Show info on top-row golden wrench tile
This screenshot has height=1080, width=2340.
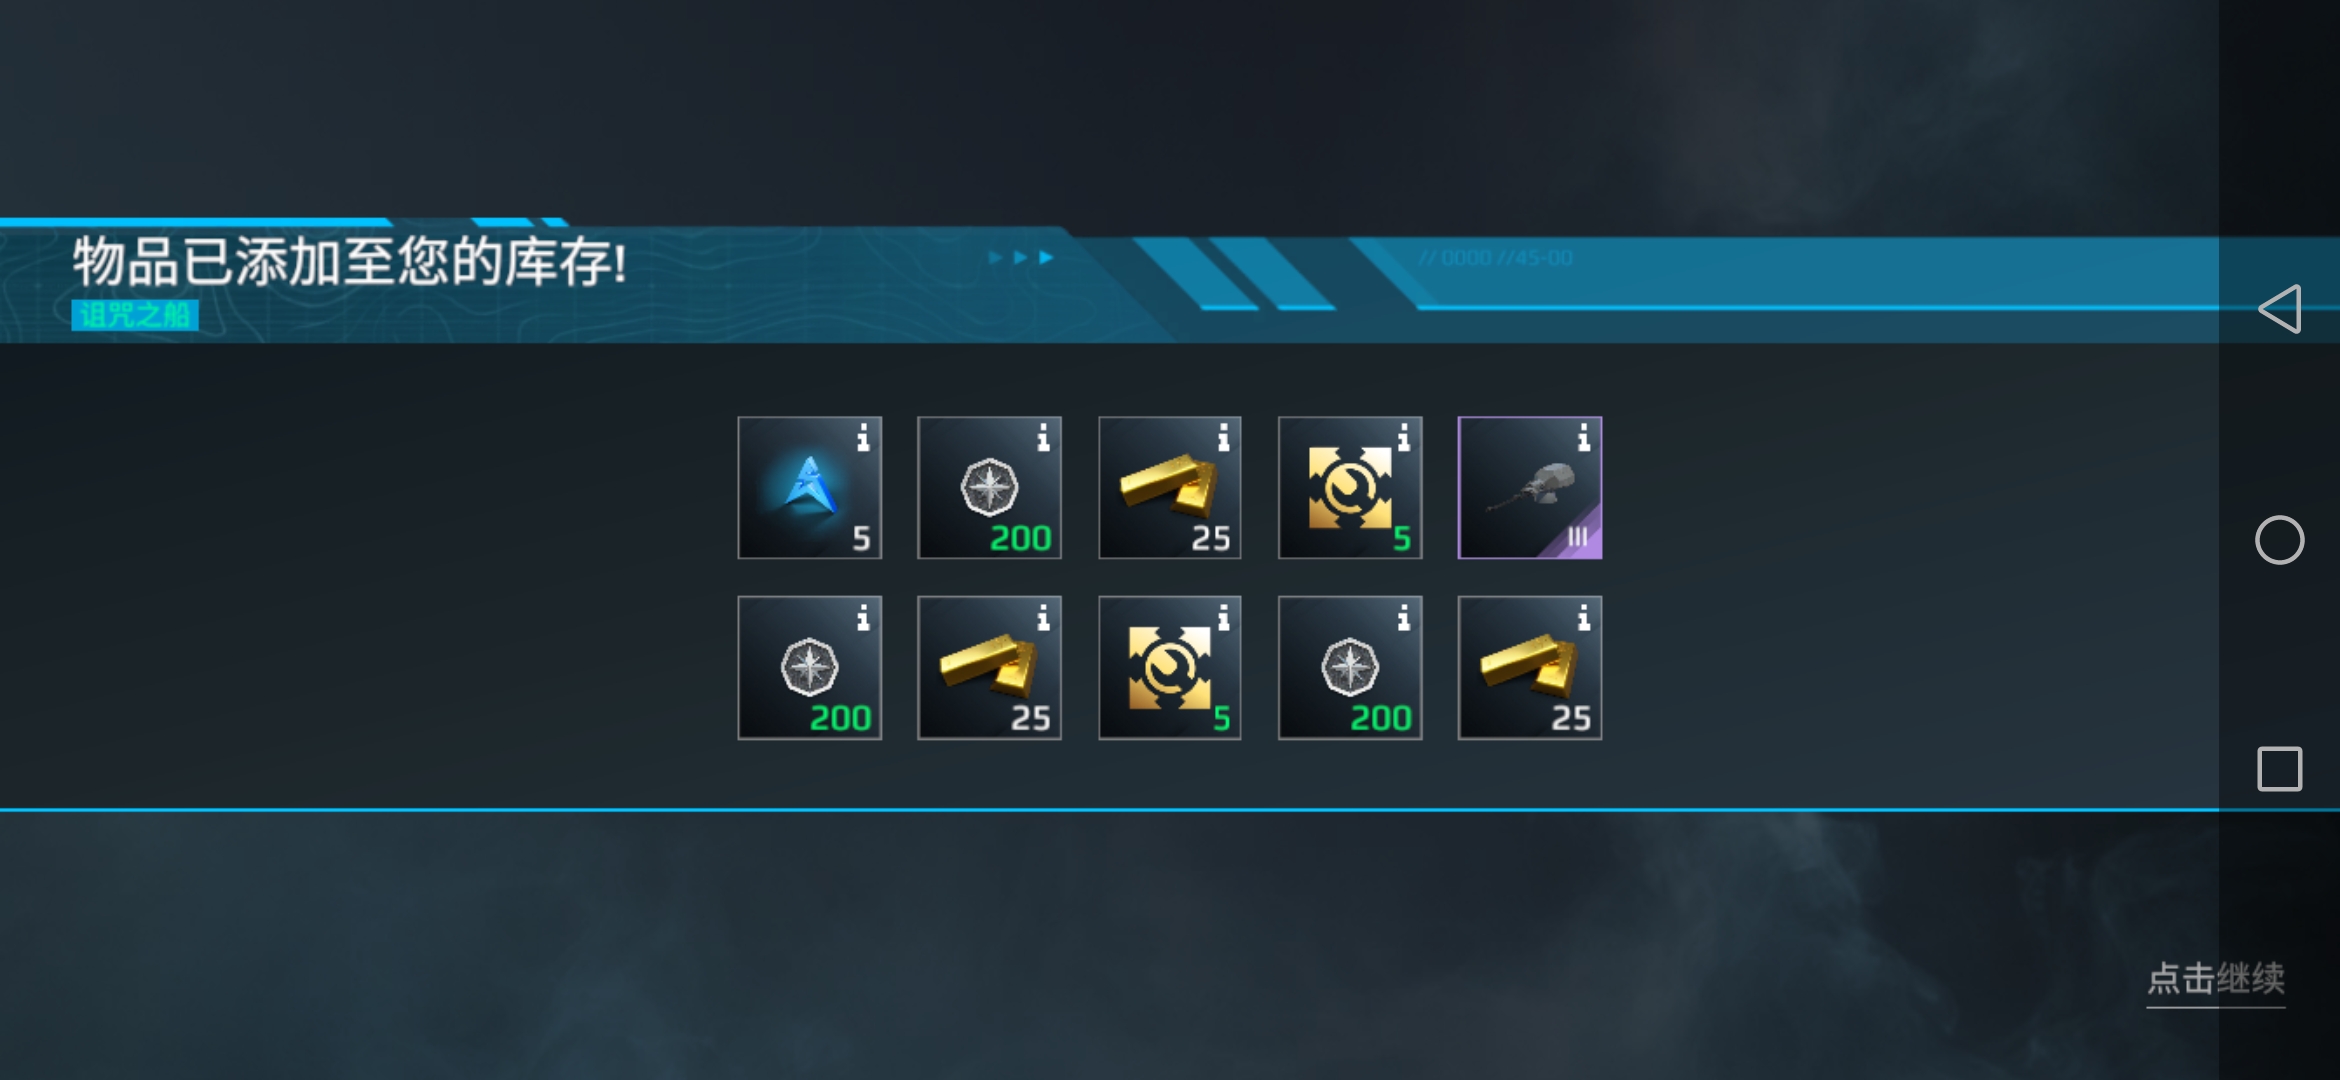[x=1403, y=438]
